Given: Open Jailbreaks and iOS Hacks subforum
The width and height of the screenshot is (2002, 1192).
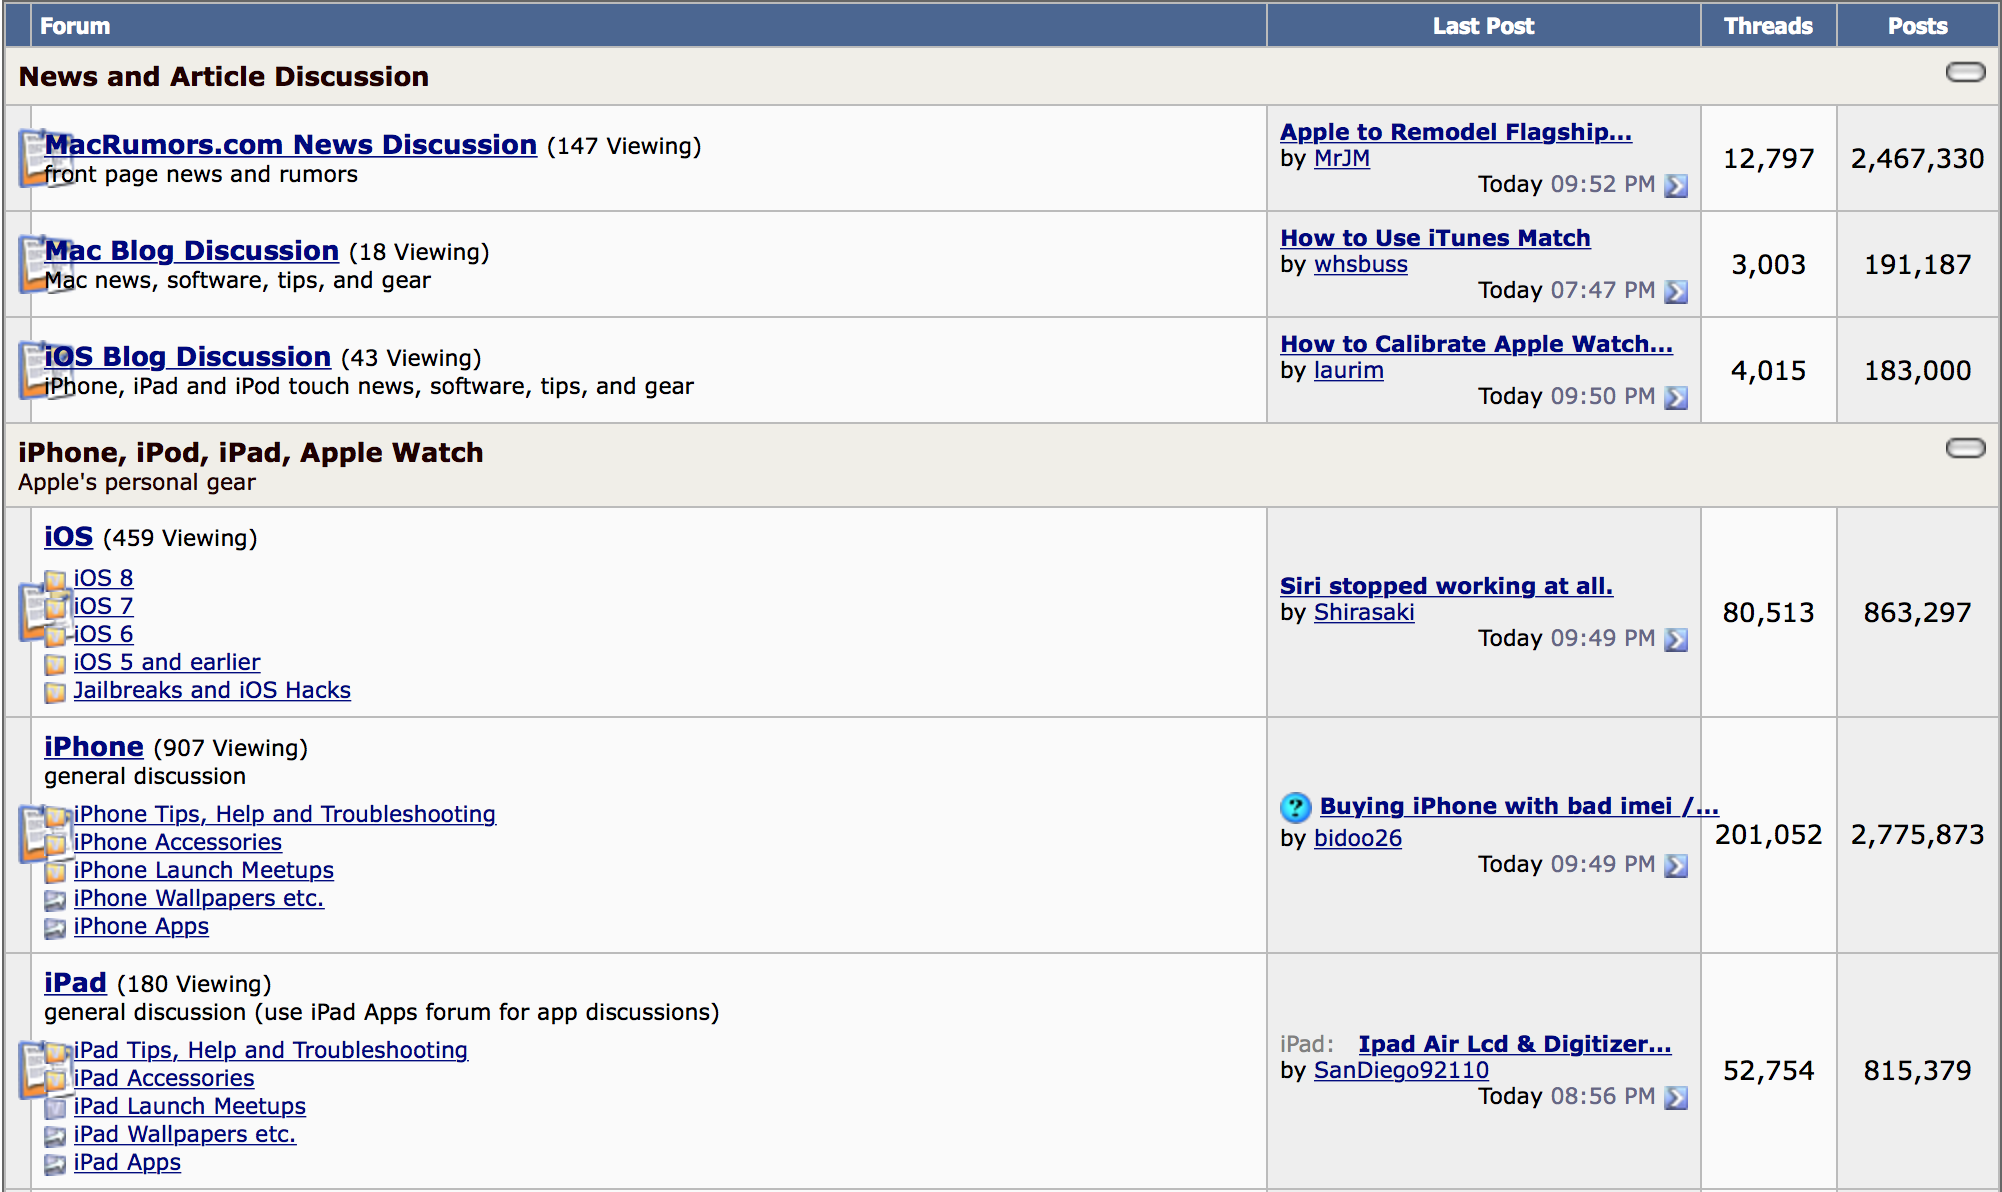Looking at the screenshot, I should (x=212, y=690).
